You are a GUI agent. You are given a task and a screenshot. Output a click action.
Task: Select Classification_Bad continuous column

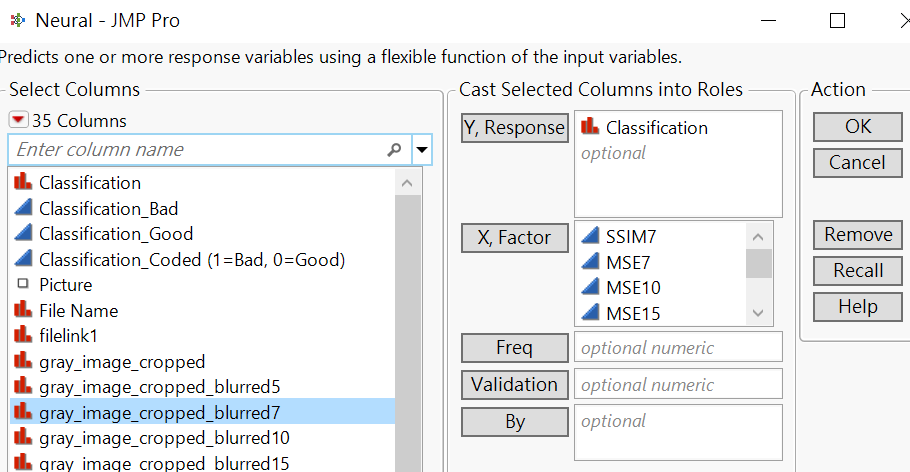(x=108, y=209)
